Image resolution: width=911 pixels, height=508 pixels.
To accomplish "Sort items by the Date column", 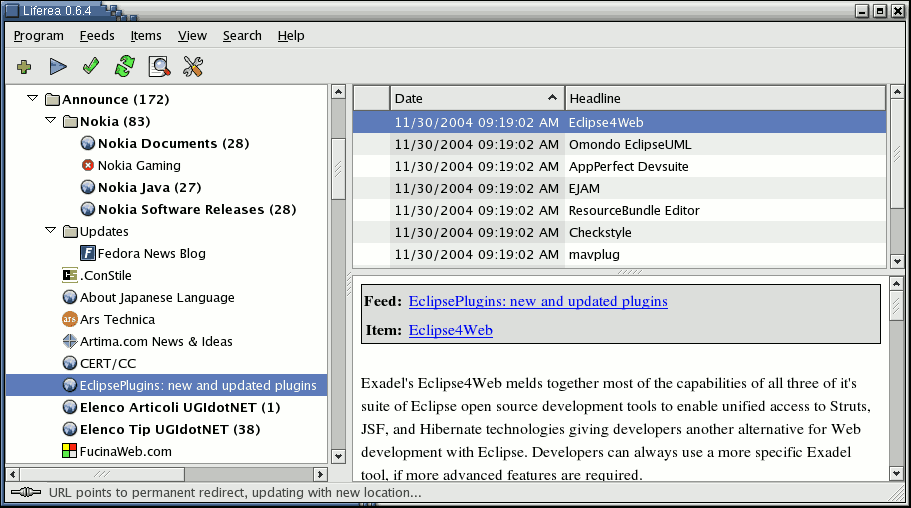I will click(x=477, y=98).
